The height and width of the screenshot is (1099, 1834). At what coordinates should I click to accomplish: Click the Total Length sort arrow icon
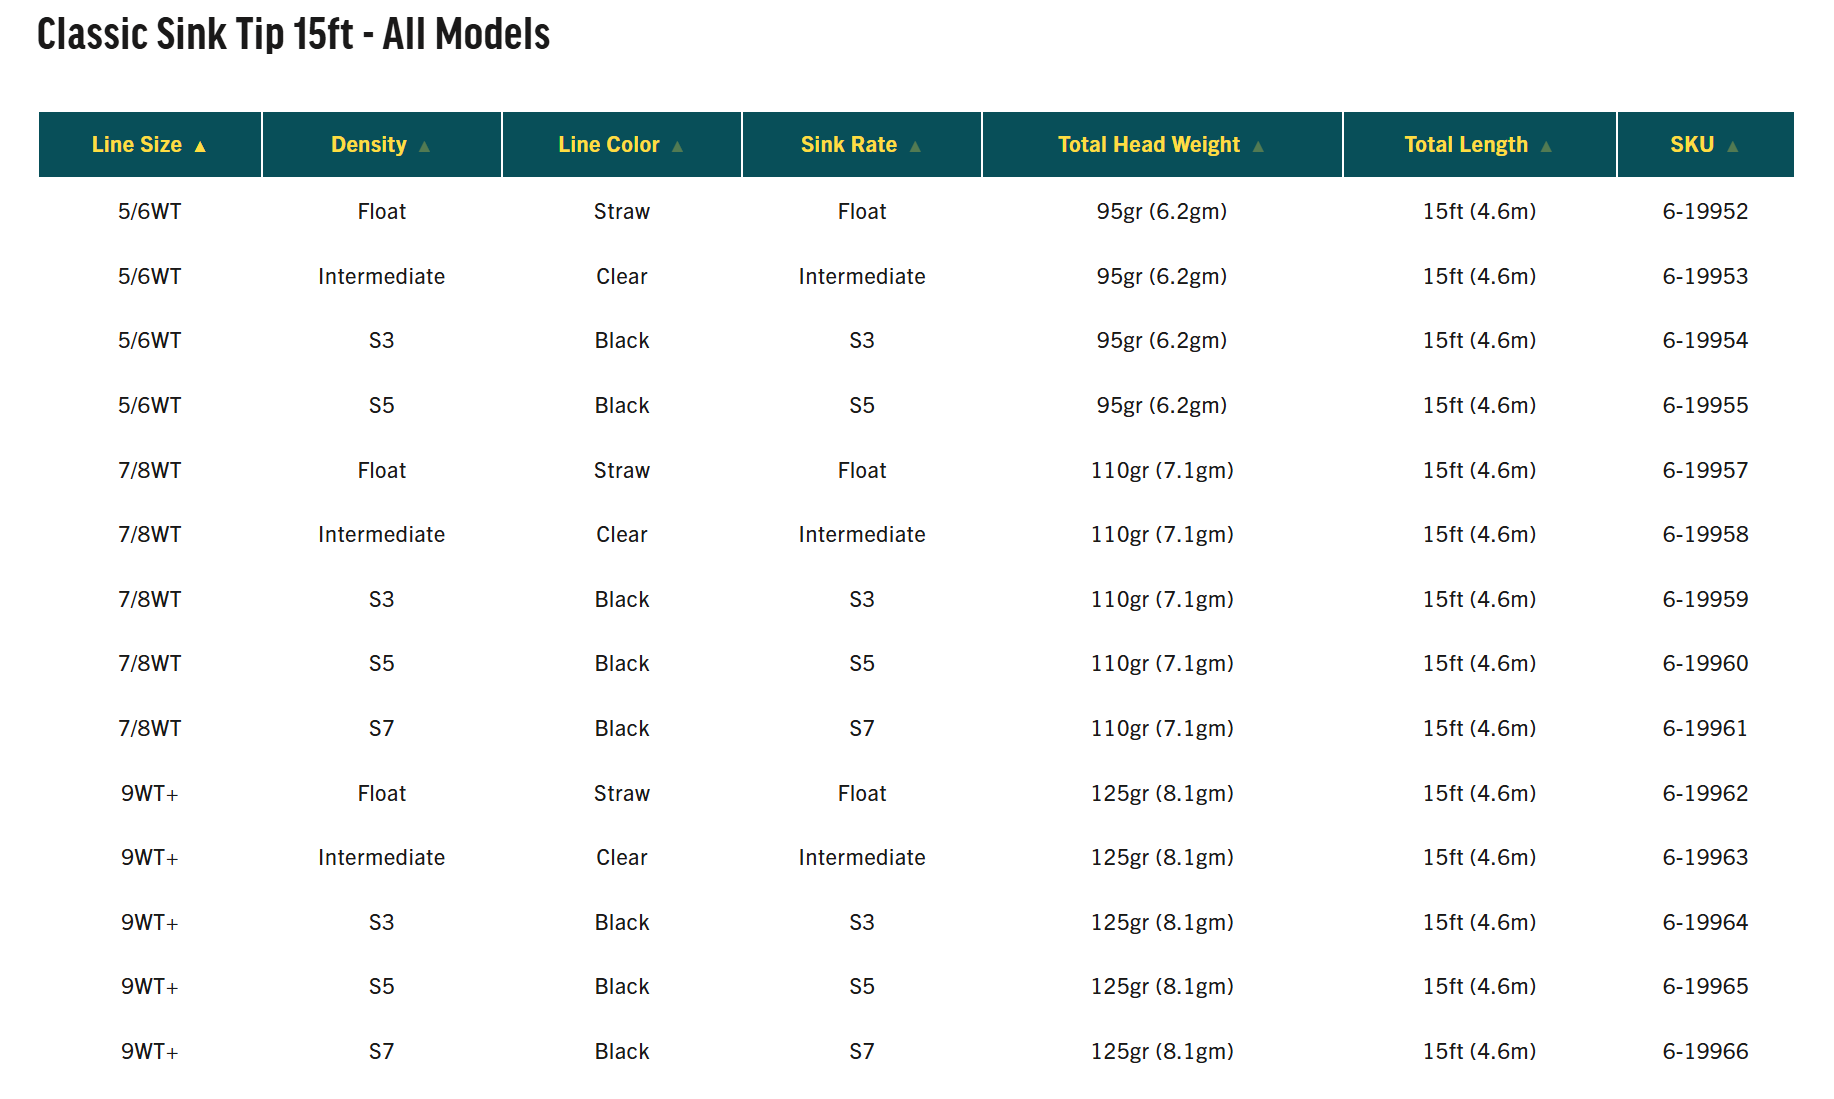[x=1546, y=146]
